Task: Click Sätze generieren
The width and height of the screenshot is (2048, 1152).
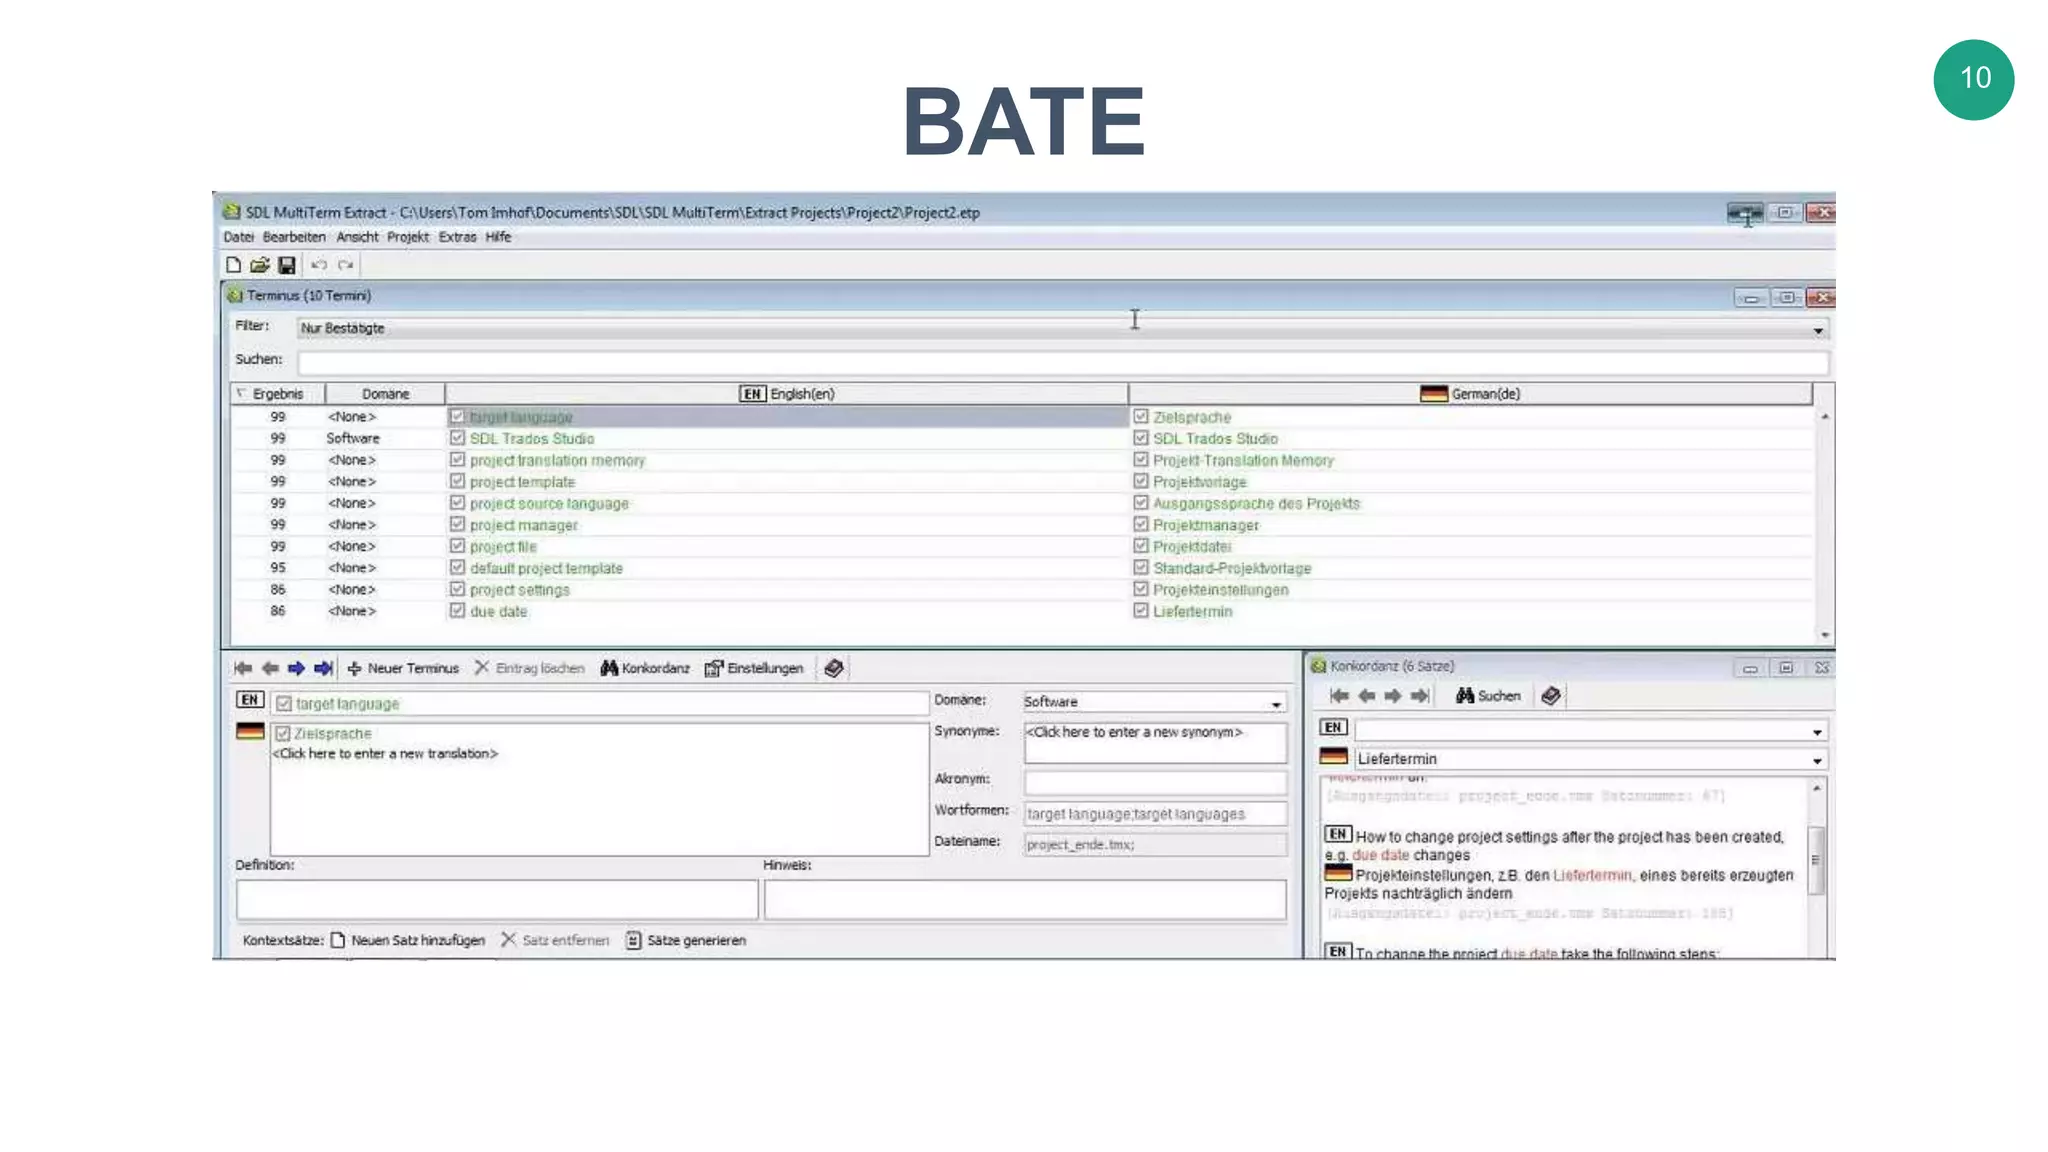Action: 686,940
